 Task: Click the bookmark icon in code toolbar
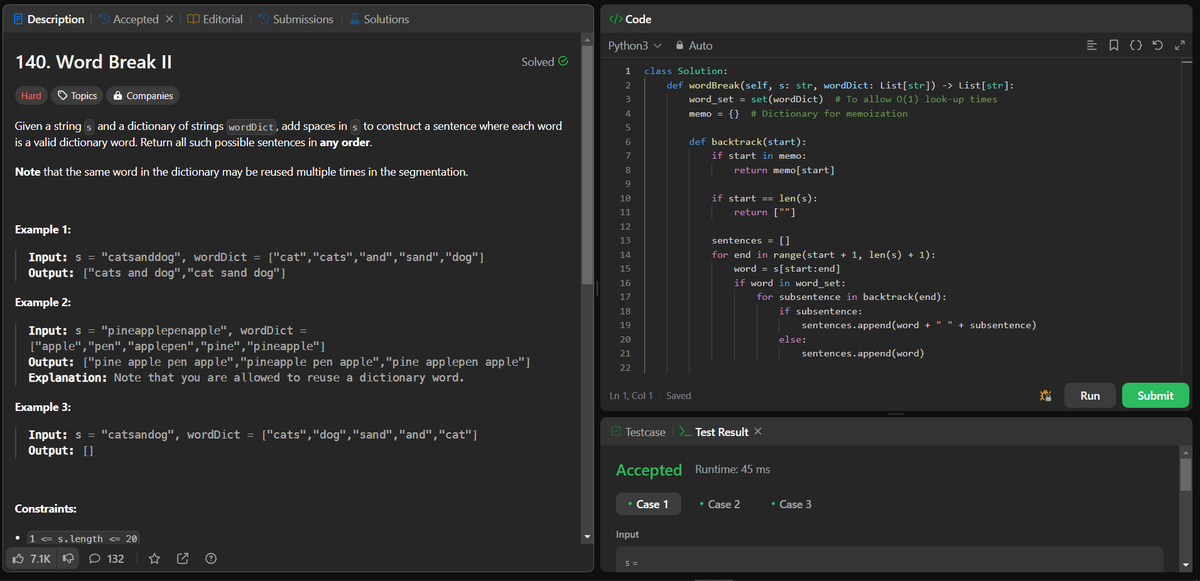[1114, 45]
